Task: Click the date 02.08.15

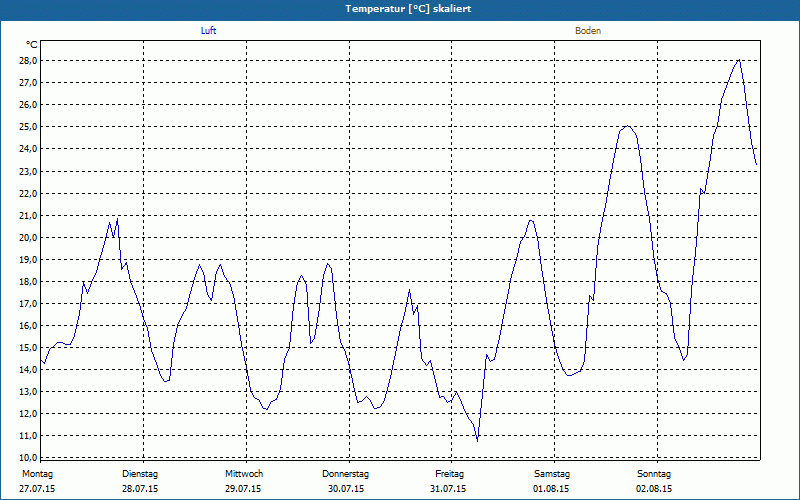Action: coord(654,489)
